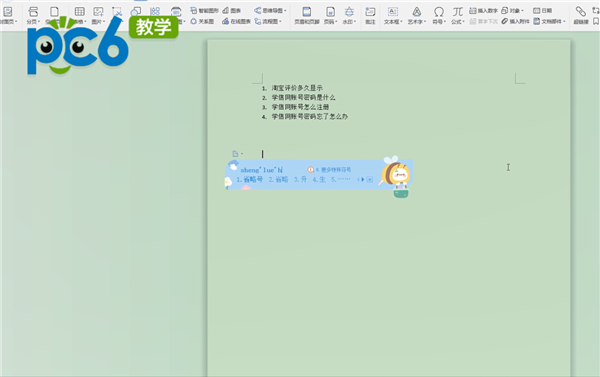Image resolution: width=600 pixels, height=377 pixels.
Task: Click the Table (表格) insert icon
Action: coord(80,11)
